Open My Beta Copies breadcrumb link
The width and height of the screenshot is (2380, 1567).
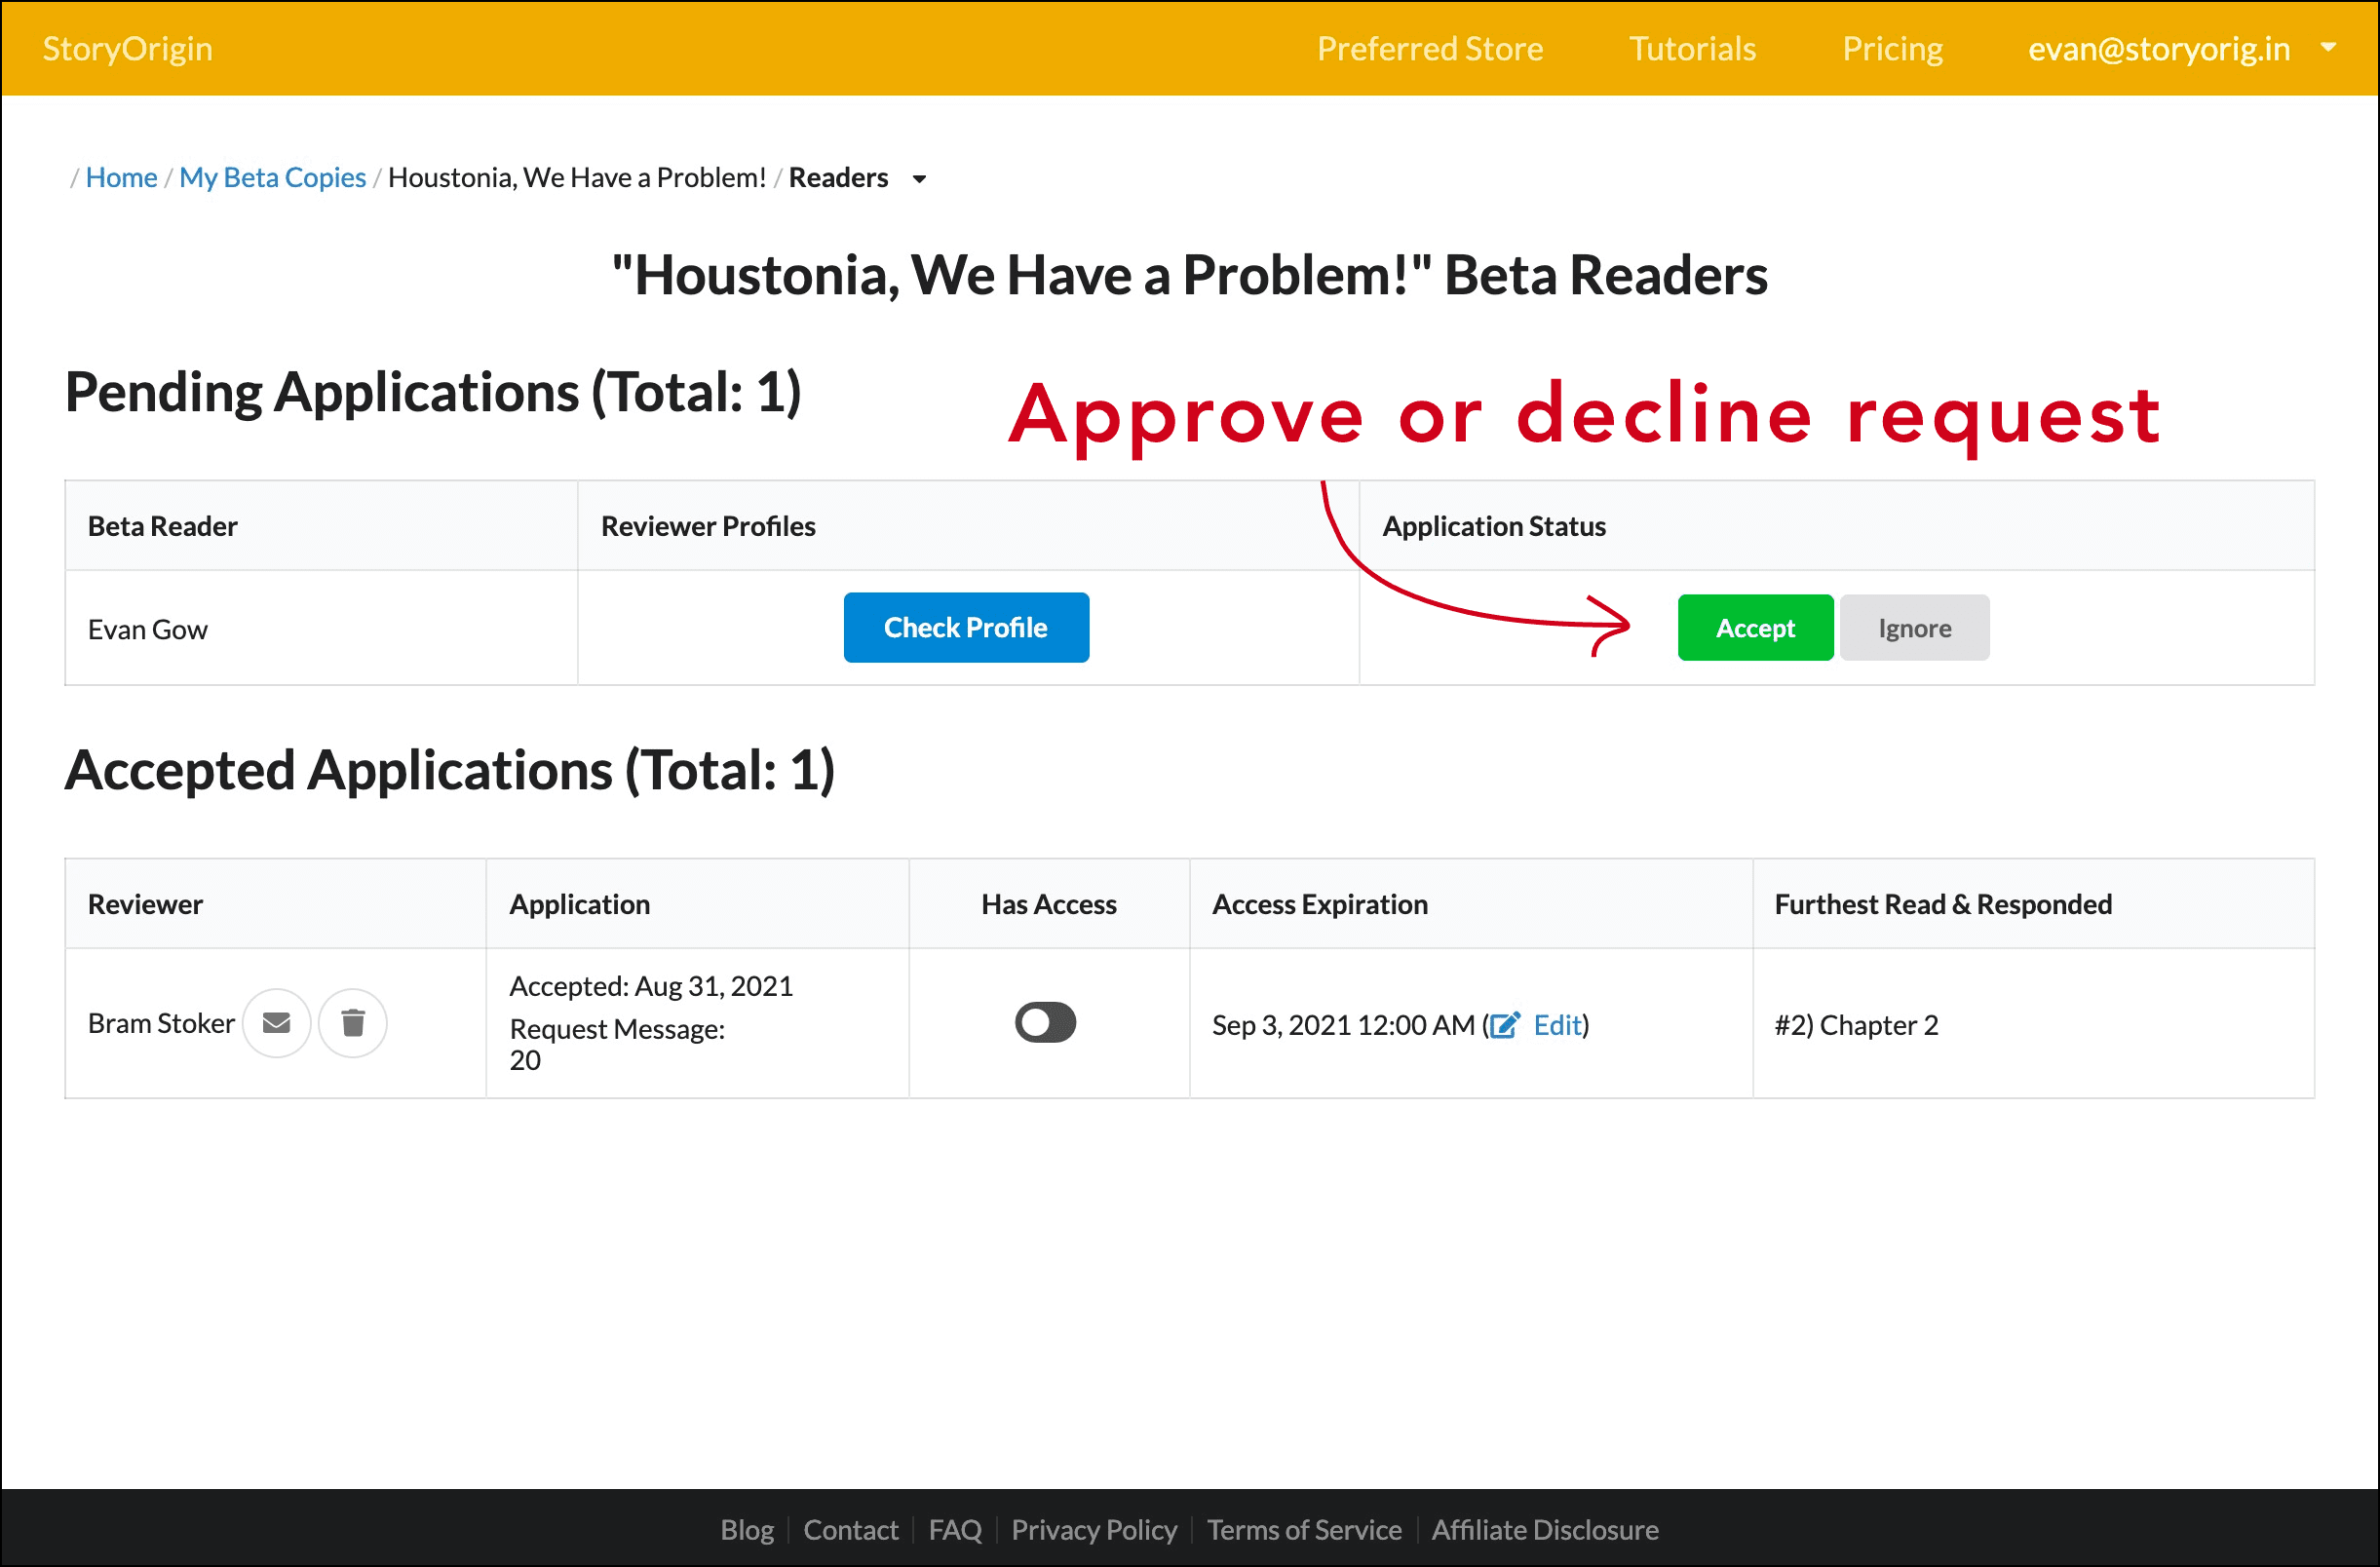272,177
